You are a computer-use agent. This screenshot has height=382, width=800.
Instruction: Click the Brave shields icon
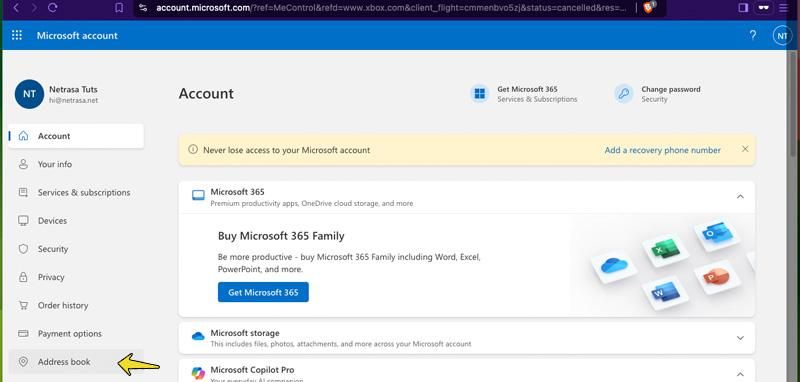coord(649,7)
